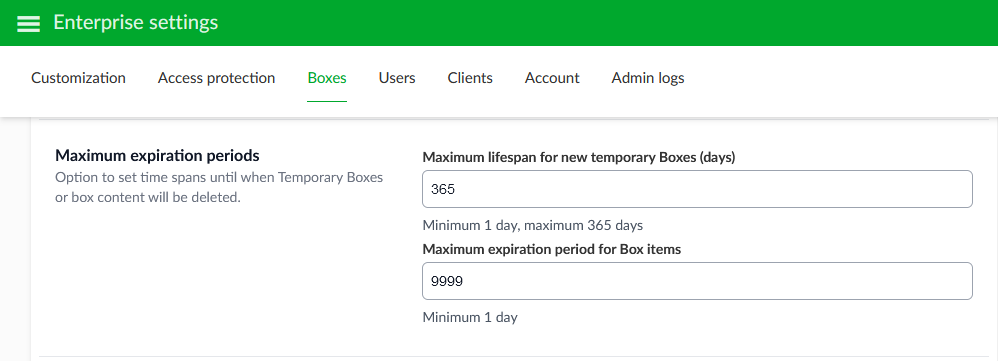Viewport: 998px width, 361px height.
Task: Open the Access protection tab
Action: (x=216, y=78)
